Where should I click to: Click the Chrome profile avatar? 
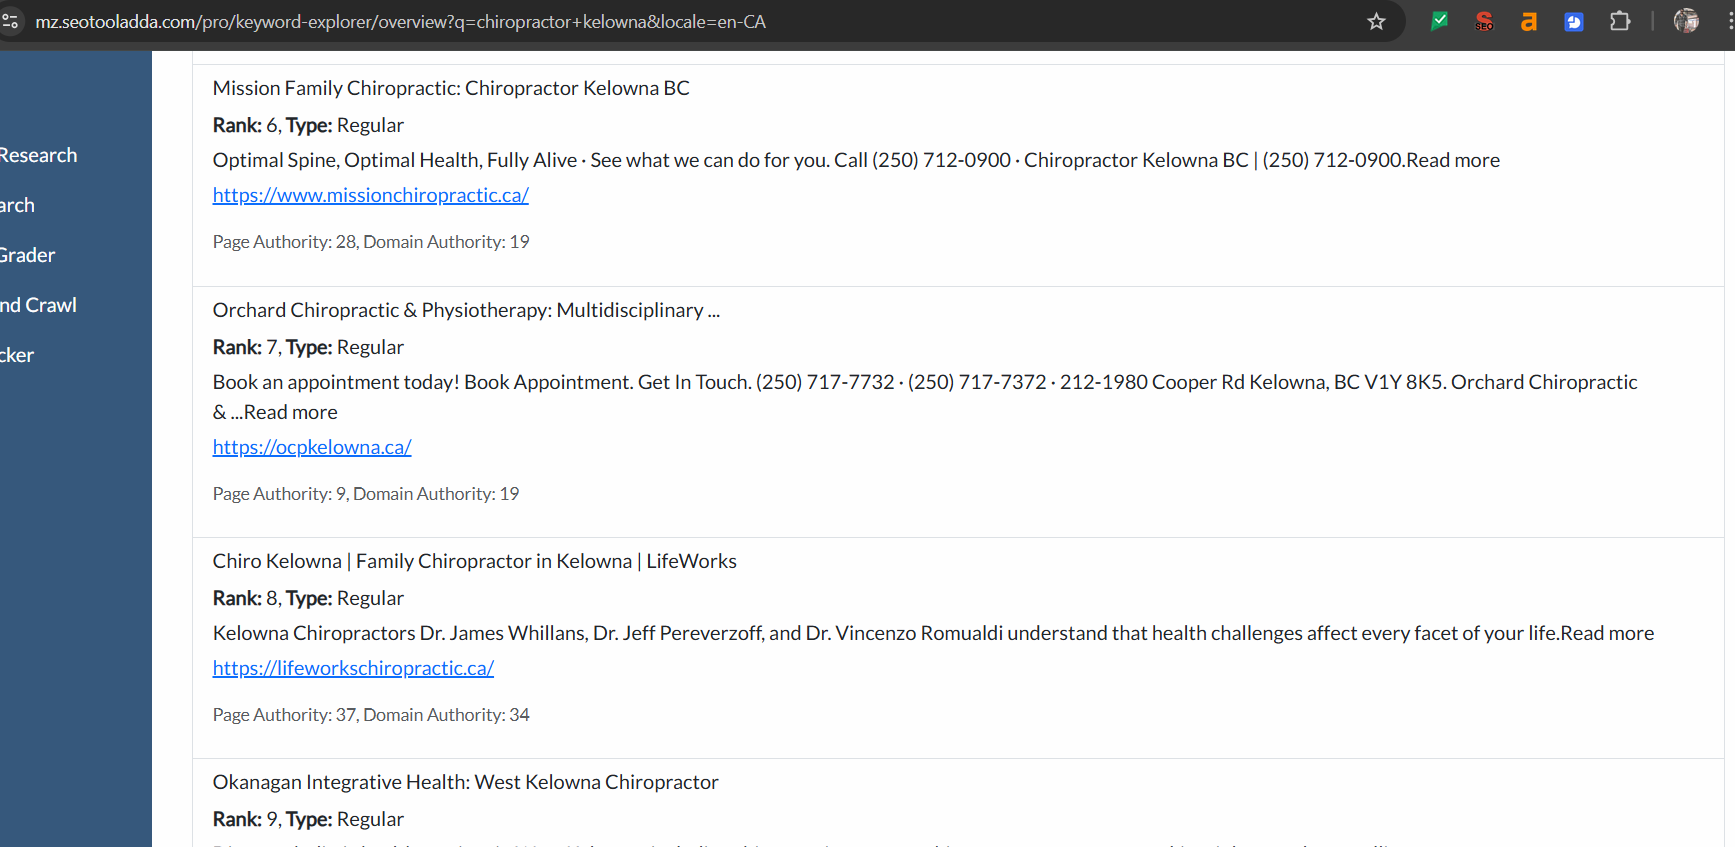(x=1686, y=21)
